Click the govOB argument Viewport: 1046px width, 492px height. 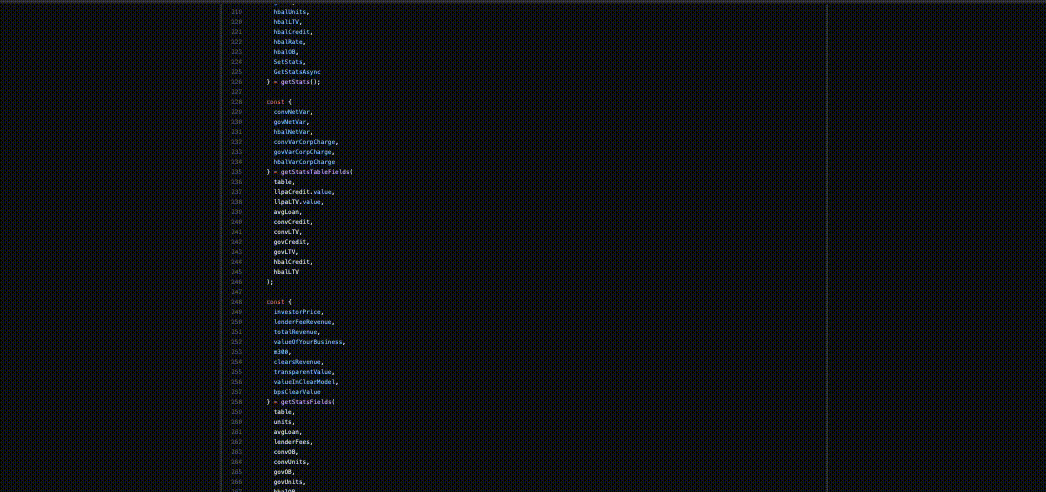pos(282,471)
